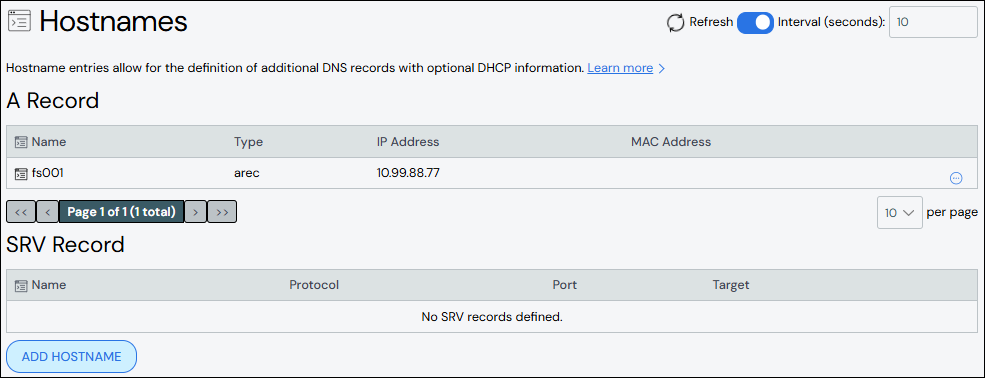Toggle the auto Refresh switch off
985x378 pixels.
(x=755, y=23)
